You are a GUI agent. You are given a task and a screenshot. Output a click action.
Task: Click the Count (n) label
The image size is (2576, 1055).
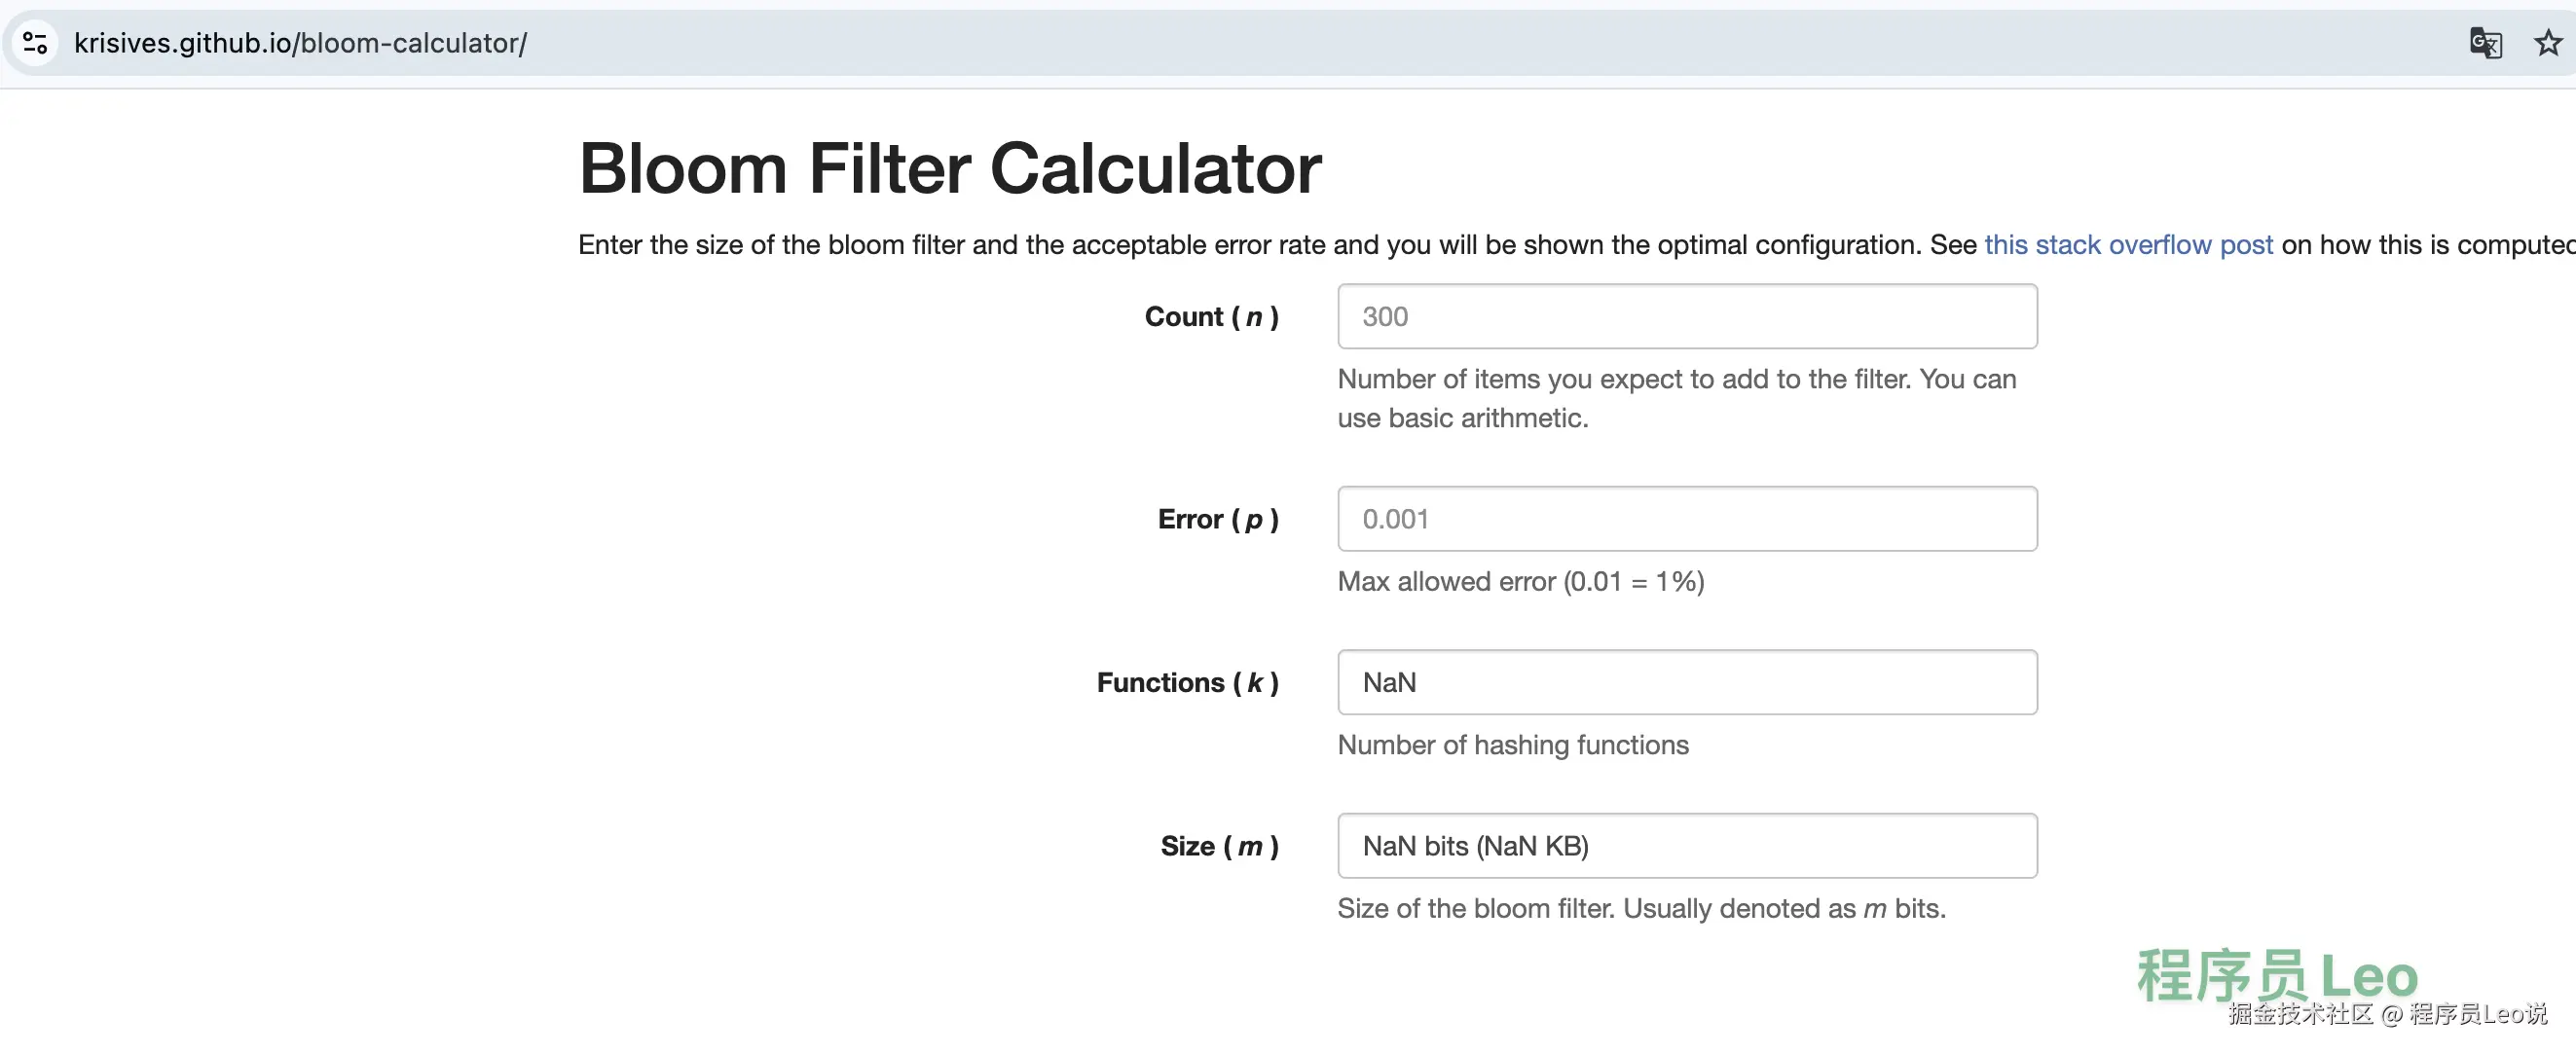pos(1211,317)
